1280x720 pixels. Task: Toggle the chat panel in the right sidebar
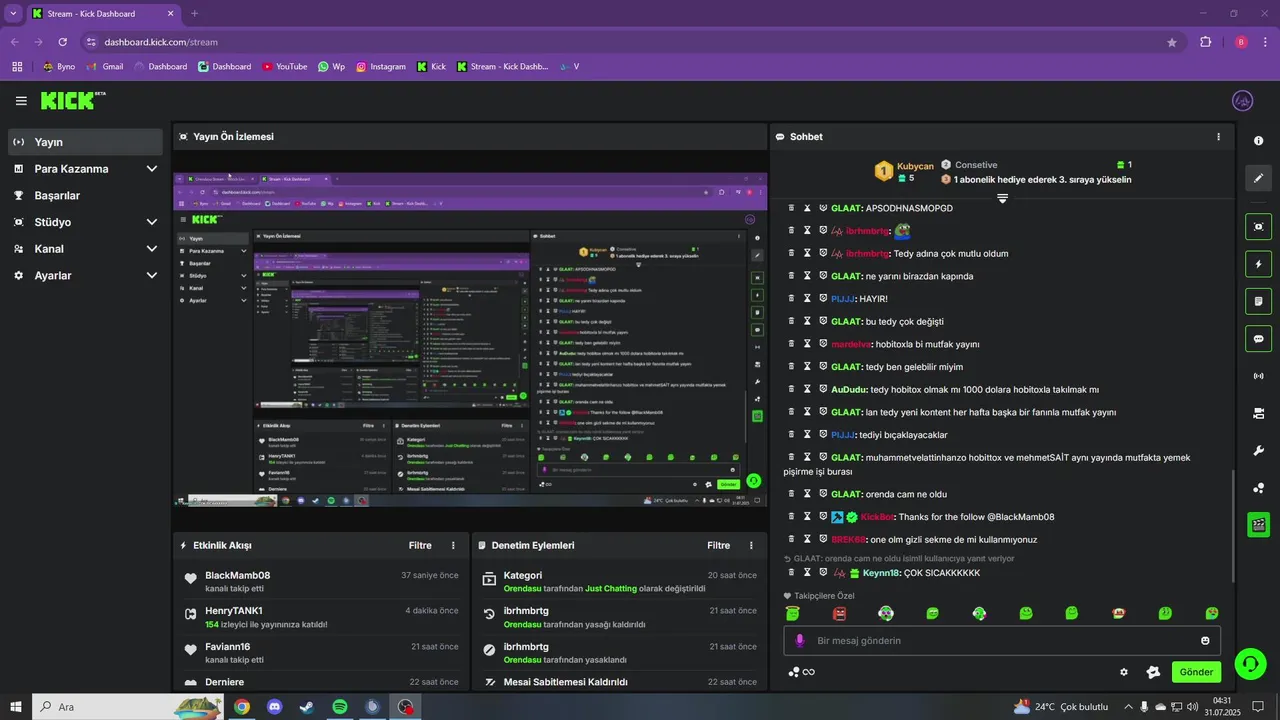click(x=1259, y=338)
